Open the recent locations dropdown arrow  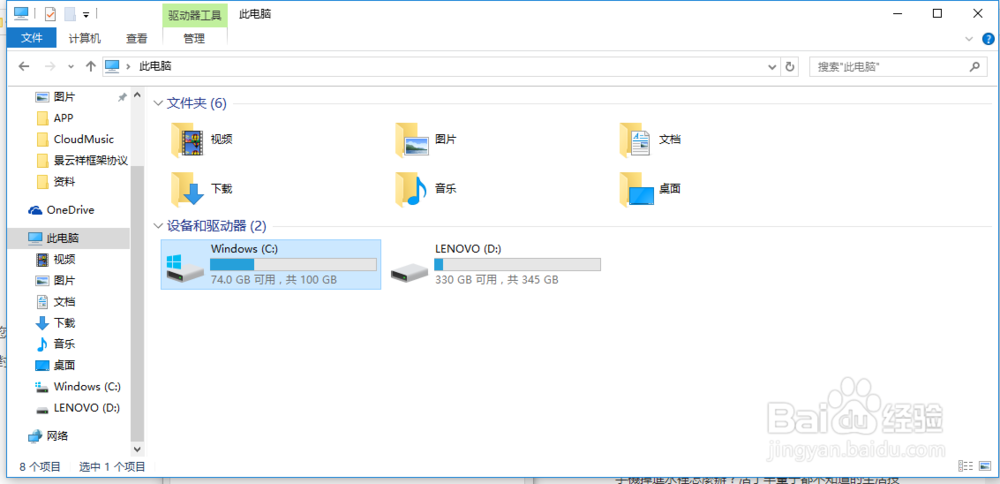[x=71, y=66]
